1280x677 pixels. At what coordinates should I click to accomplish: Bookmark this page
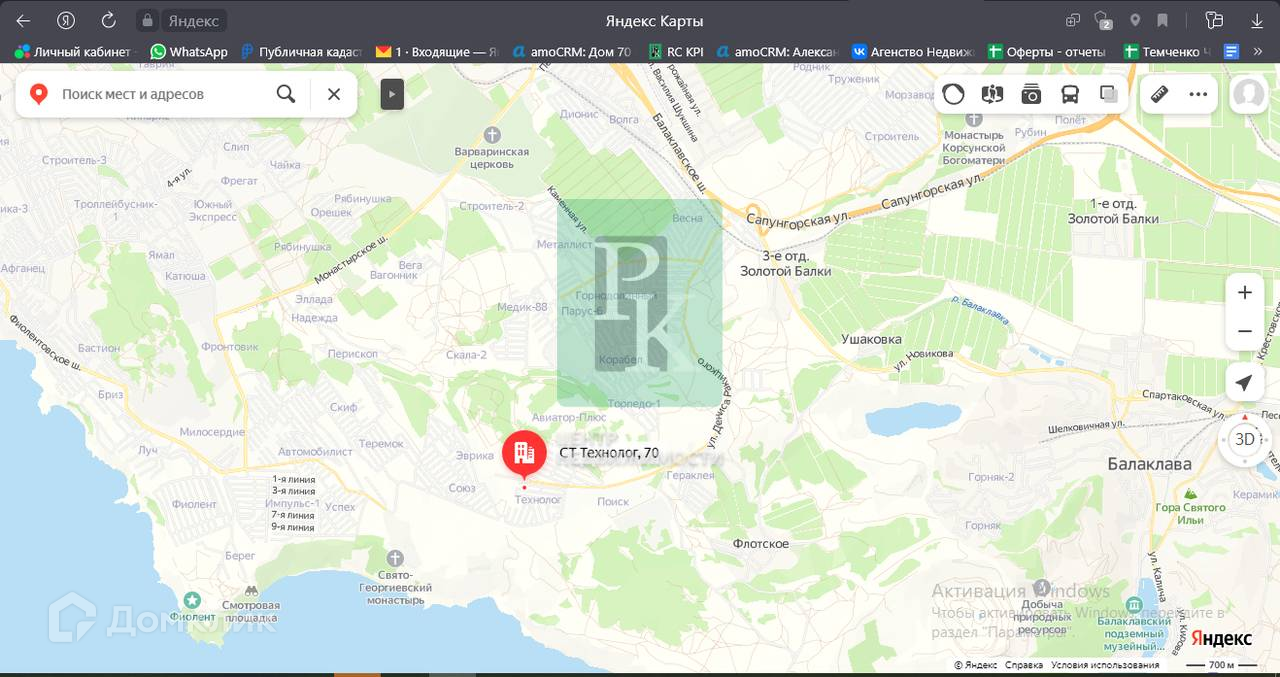(1163, 20)
